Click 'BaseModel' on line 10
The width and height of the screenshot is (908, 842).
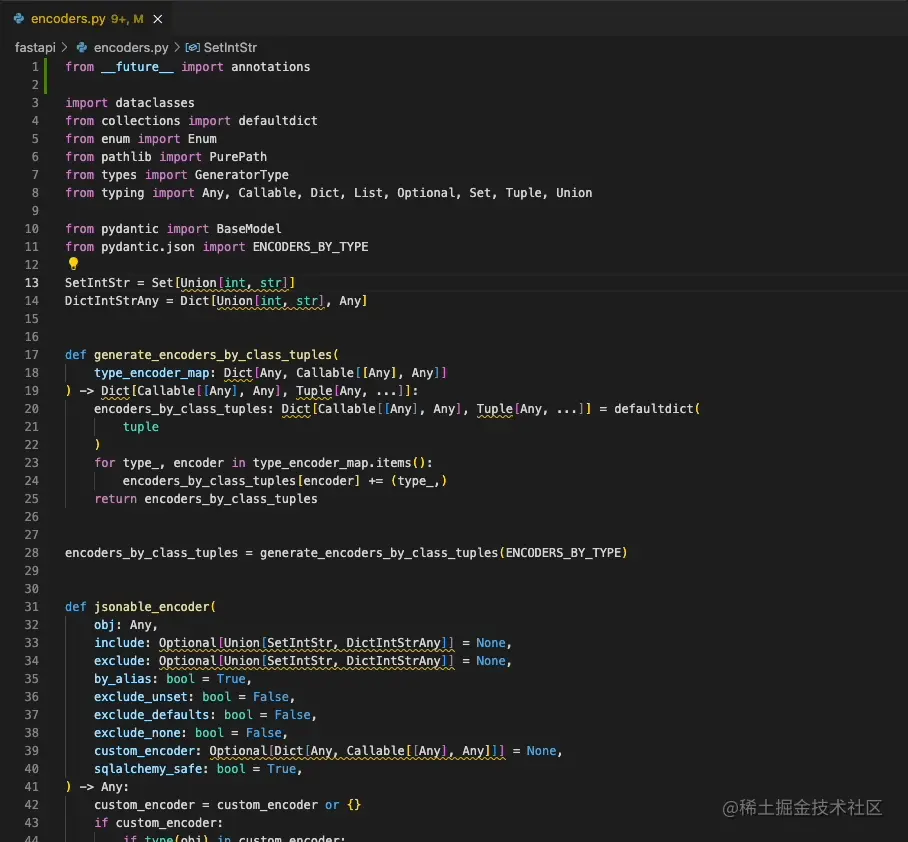coord(249,229)
